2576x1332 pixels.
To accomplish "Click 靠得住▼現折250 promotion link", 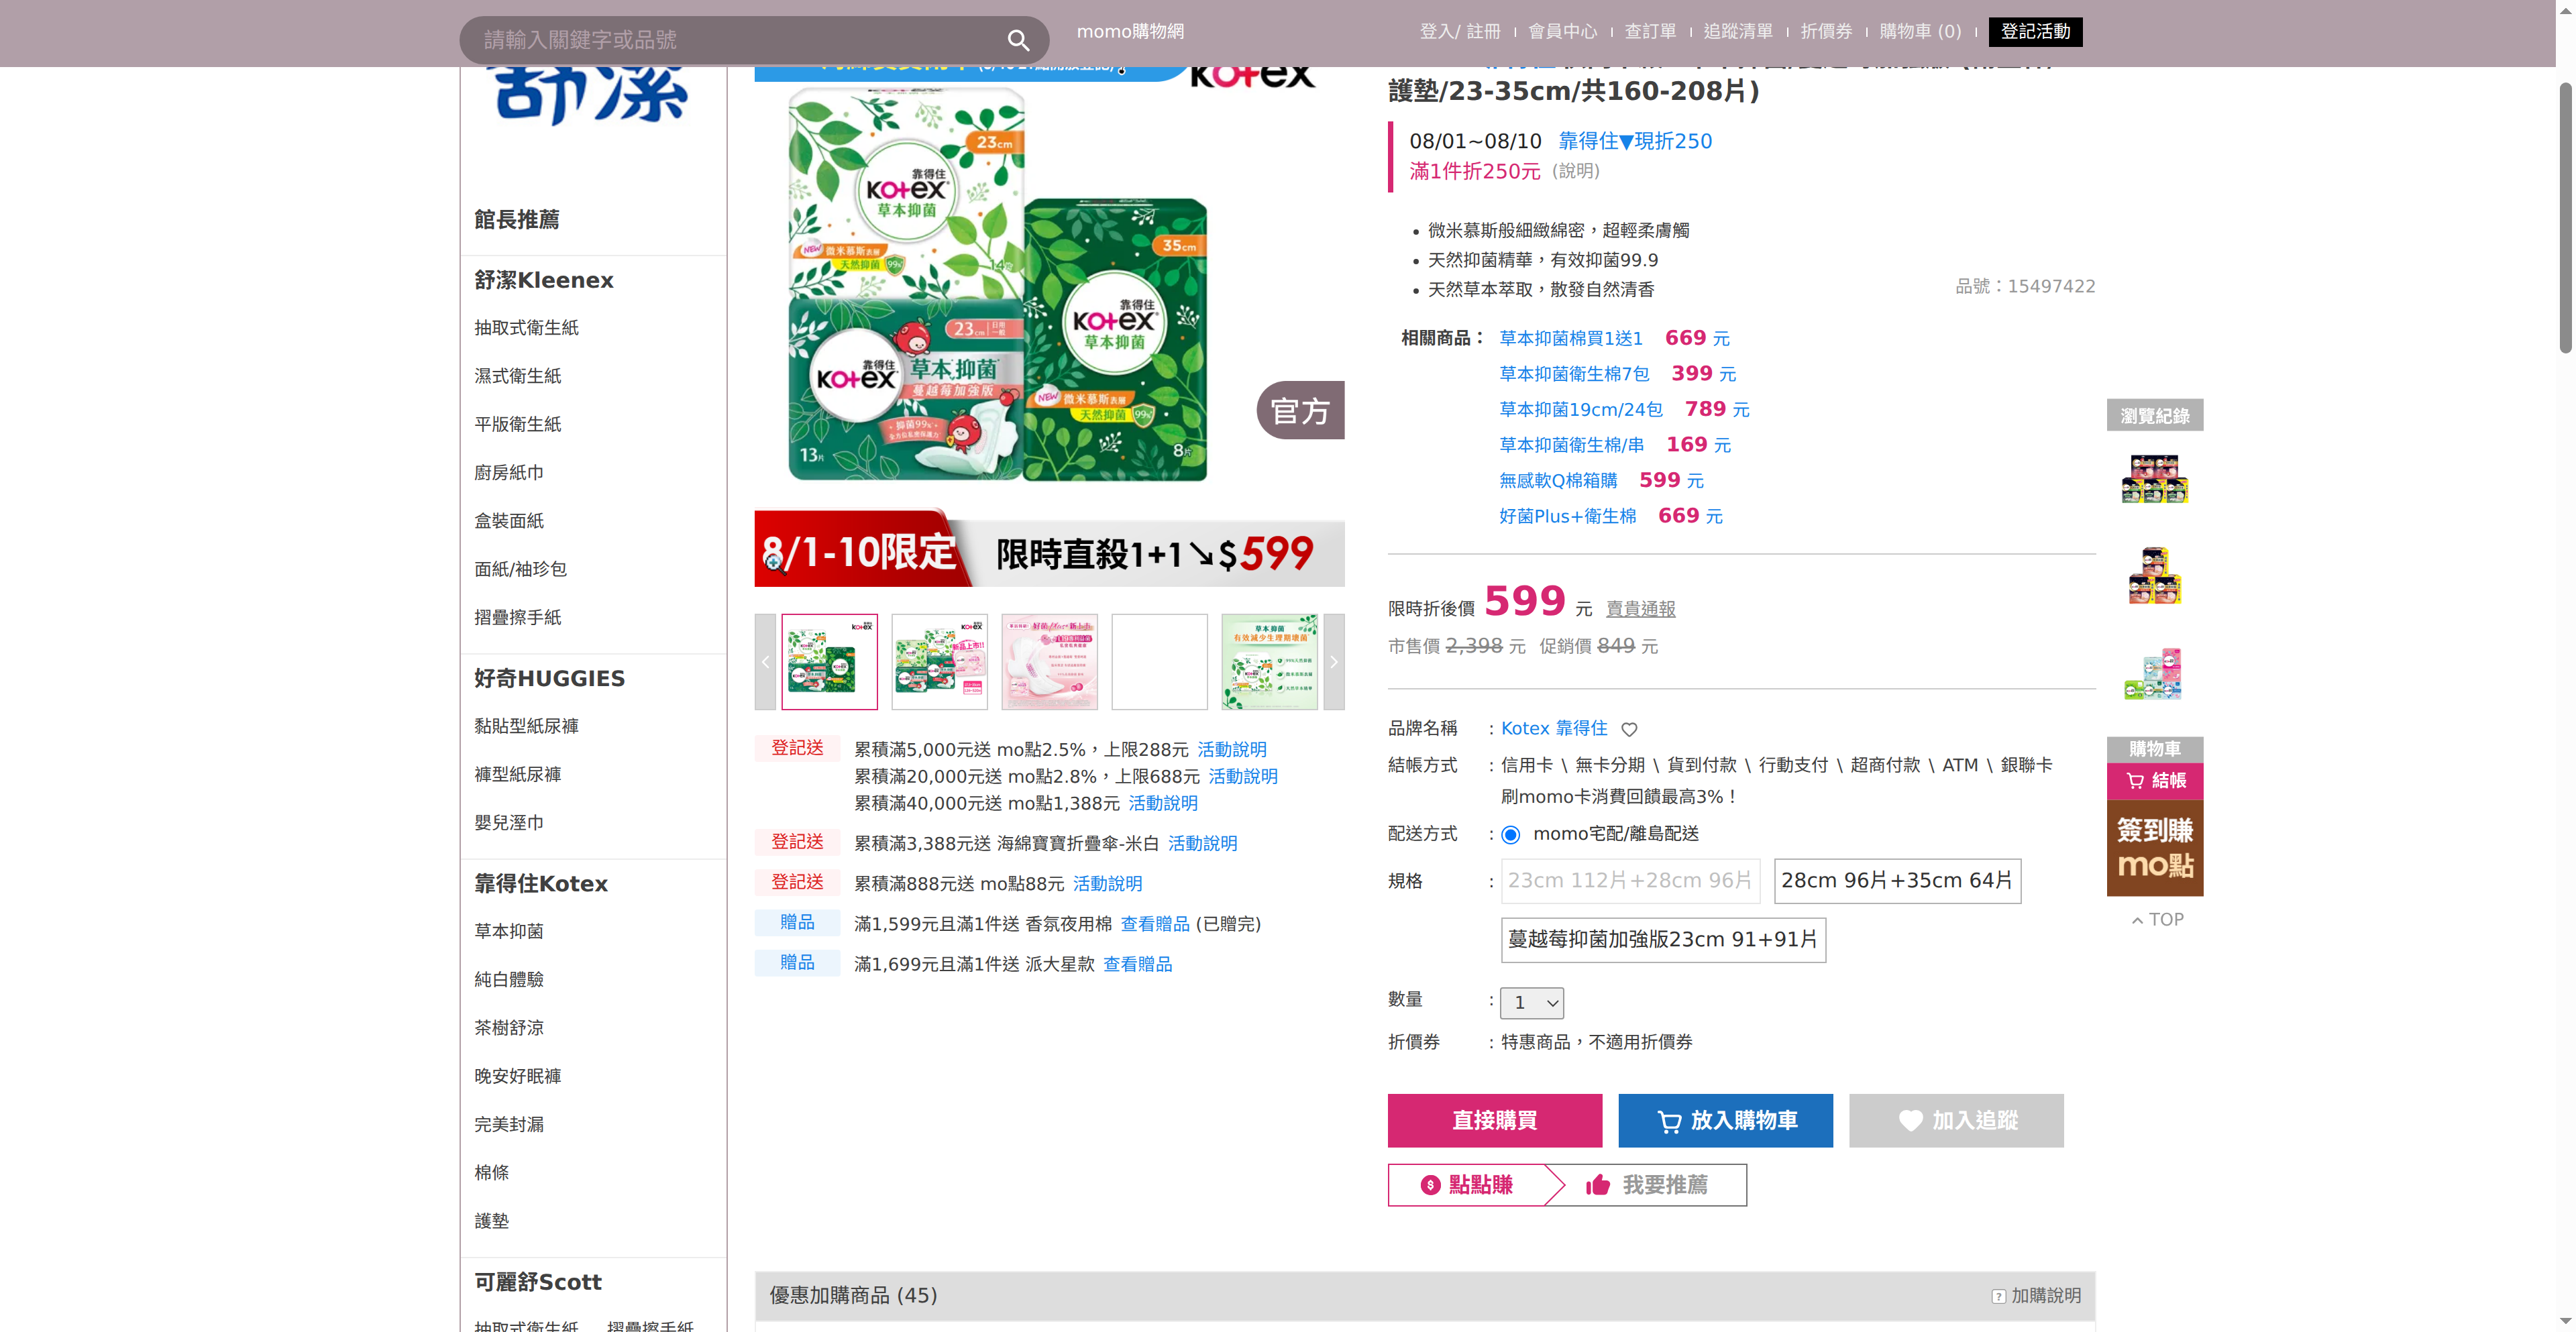I will 1635,141.
